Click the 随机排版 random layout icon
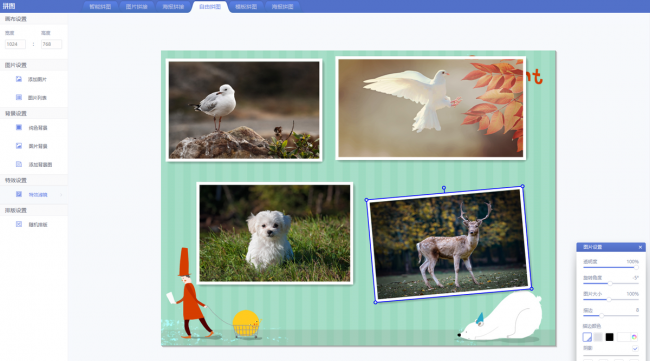This screenshot has height=361, width=650. click(19, 224)
